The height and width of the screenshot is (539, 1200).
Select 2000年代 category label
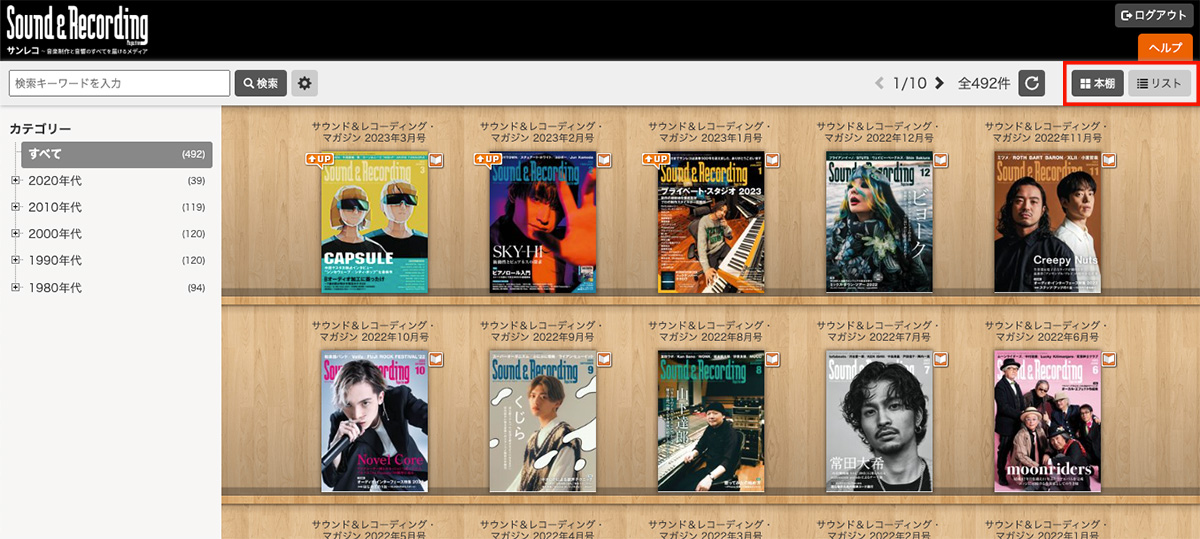(55, 235)
